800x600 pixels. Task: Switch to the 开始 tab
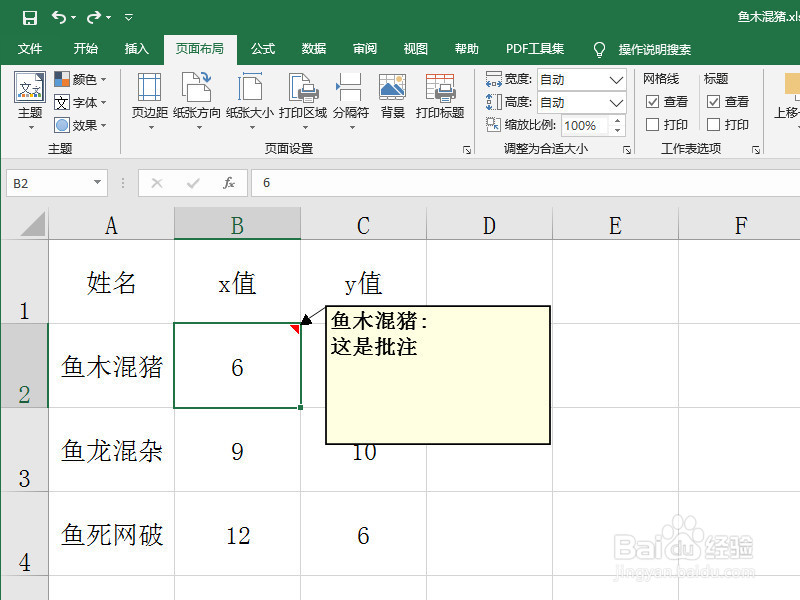coord(85,48)
